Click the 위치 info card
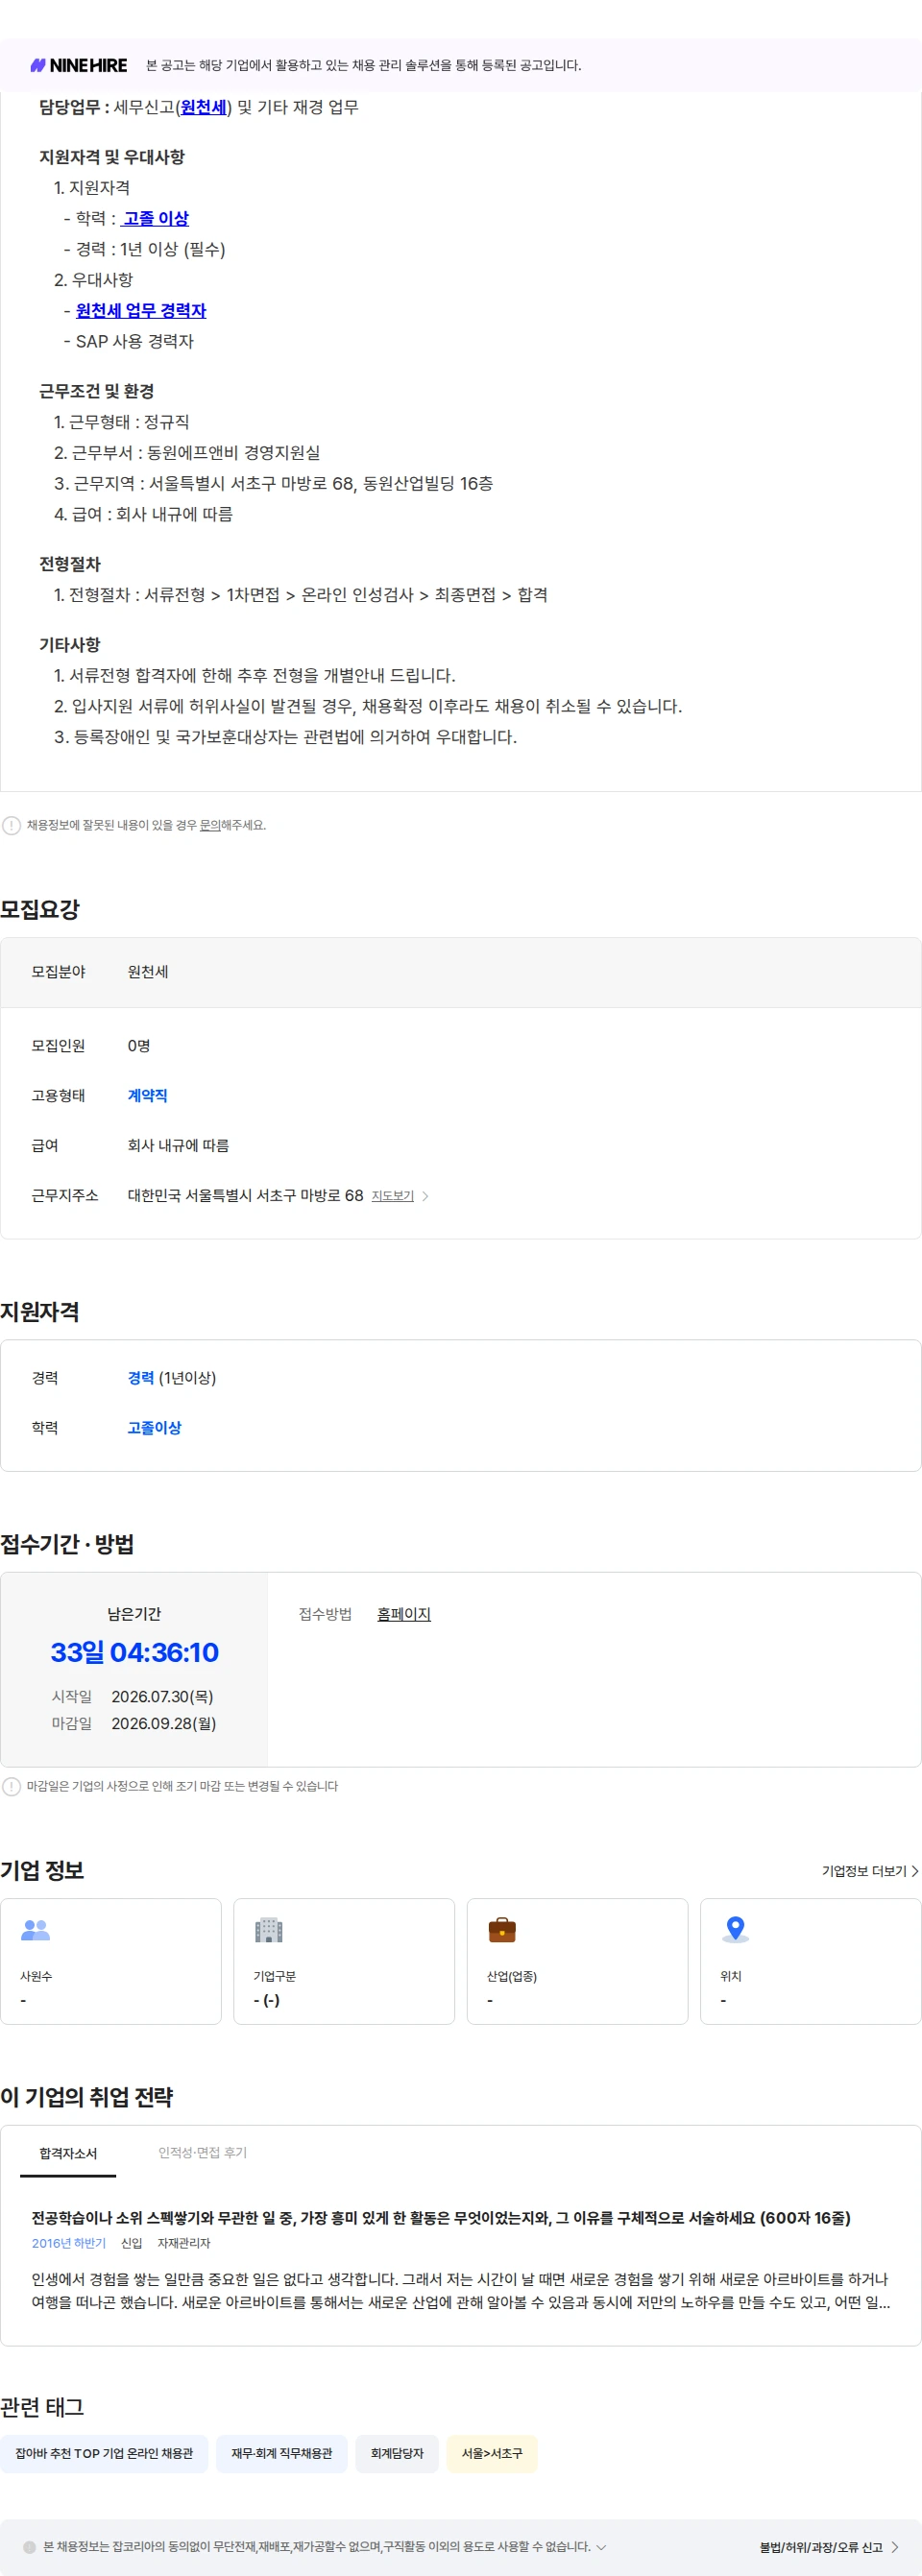This screenshot has height=2576, width=922. coord(811,1961)
